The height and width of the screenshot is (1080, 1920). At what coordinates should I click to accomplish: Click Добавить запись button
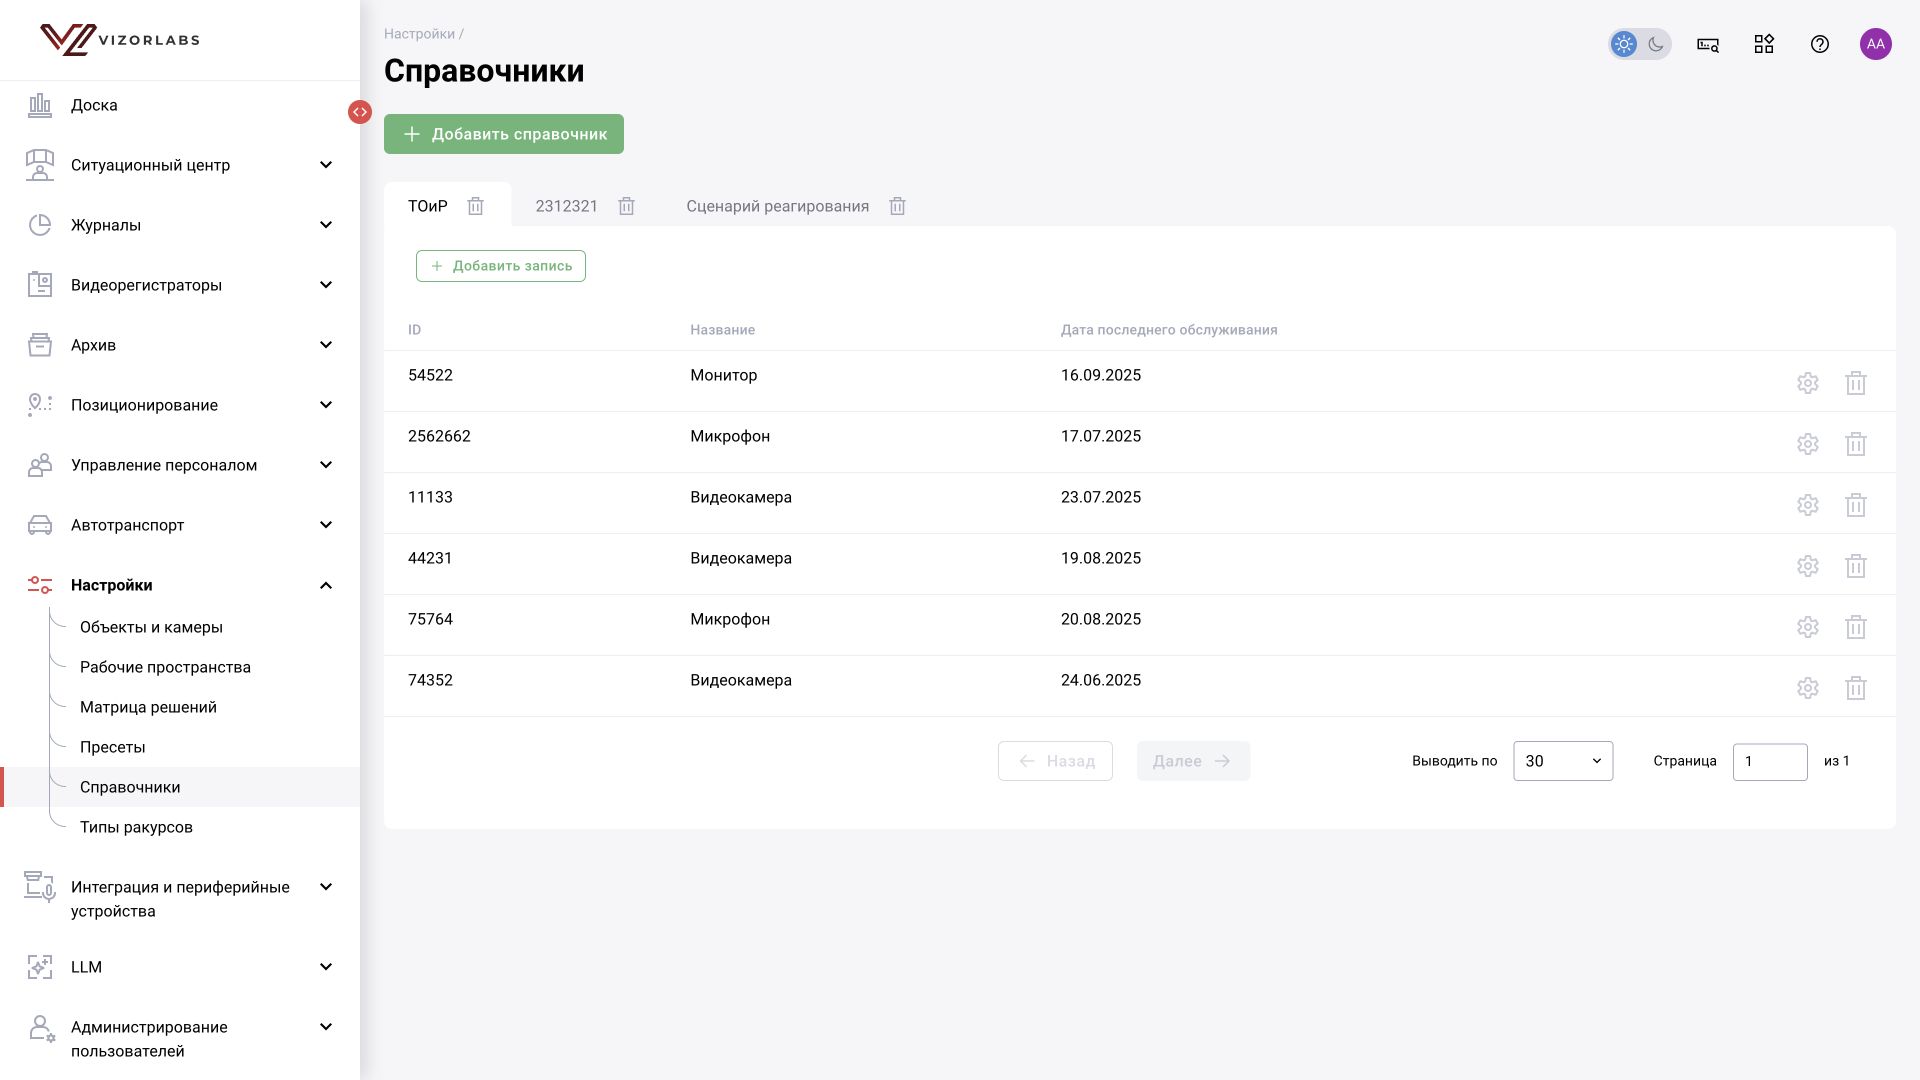point(501,266)
